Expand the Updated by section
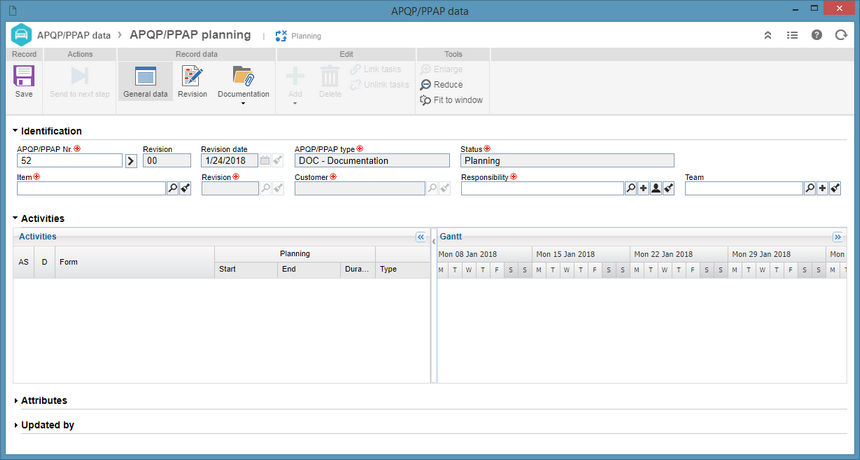Screen dimensions: 860x460 click(x=15, y=425)
